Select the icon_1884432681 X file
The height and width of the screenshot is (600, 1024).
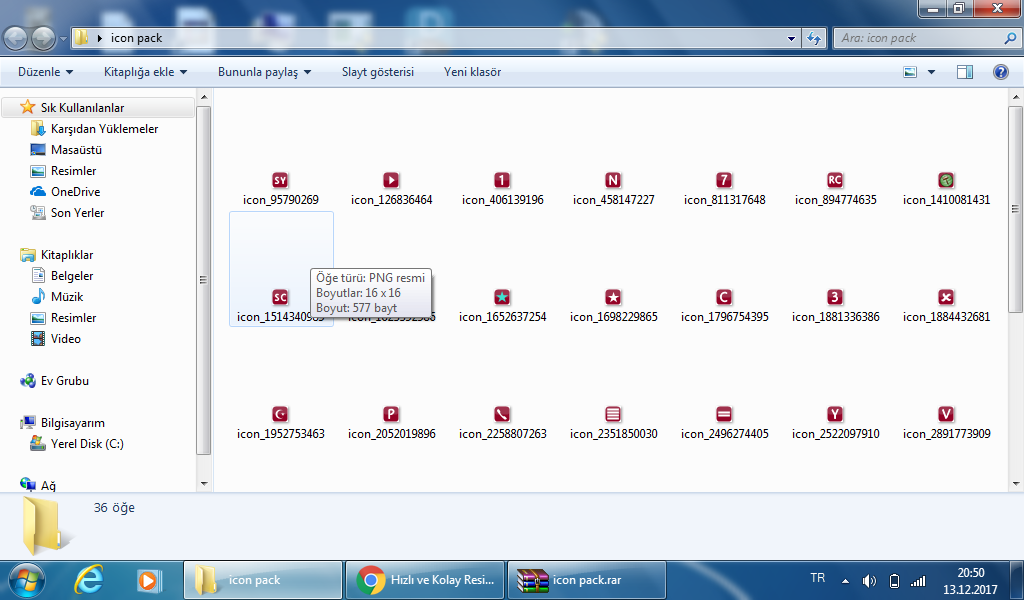[946, 306]
